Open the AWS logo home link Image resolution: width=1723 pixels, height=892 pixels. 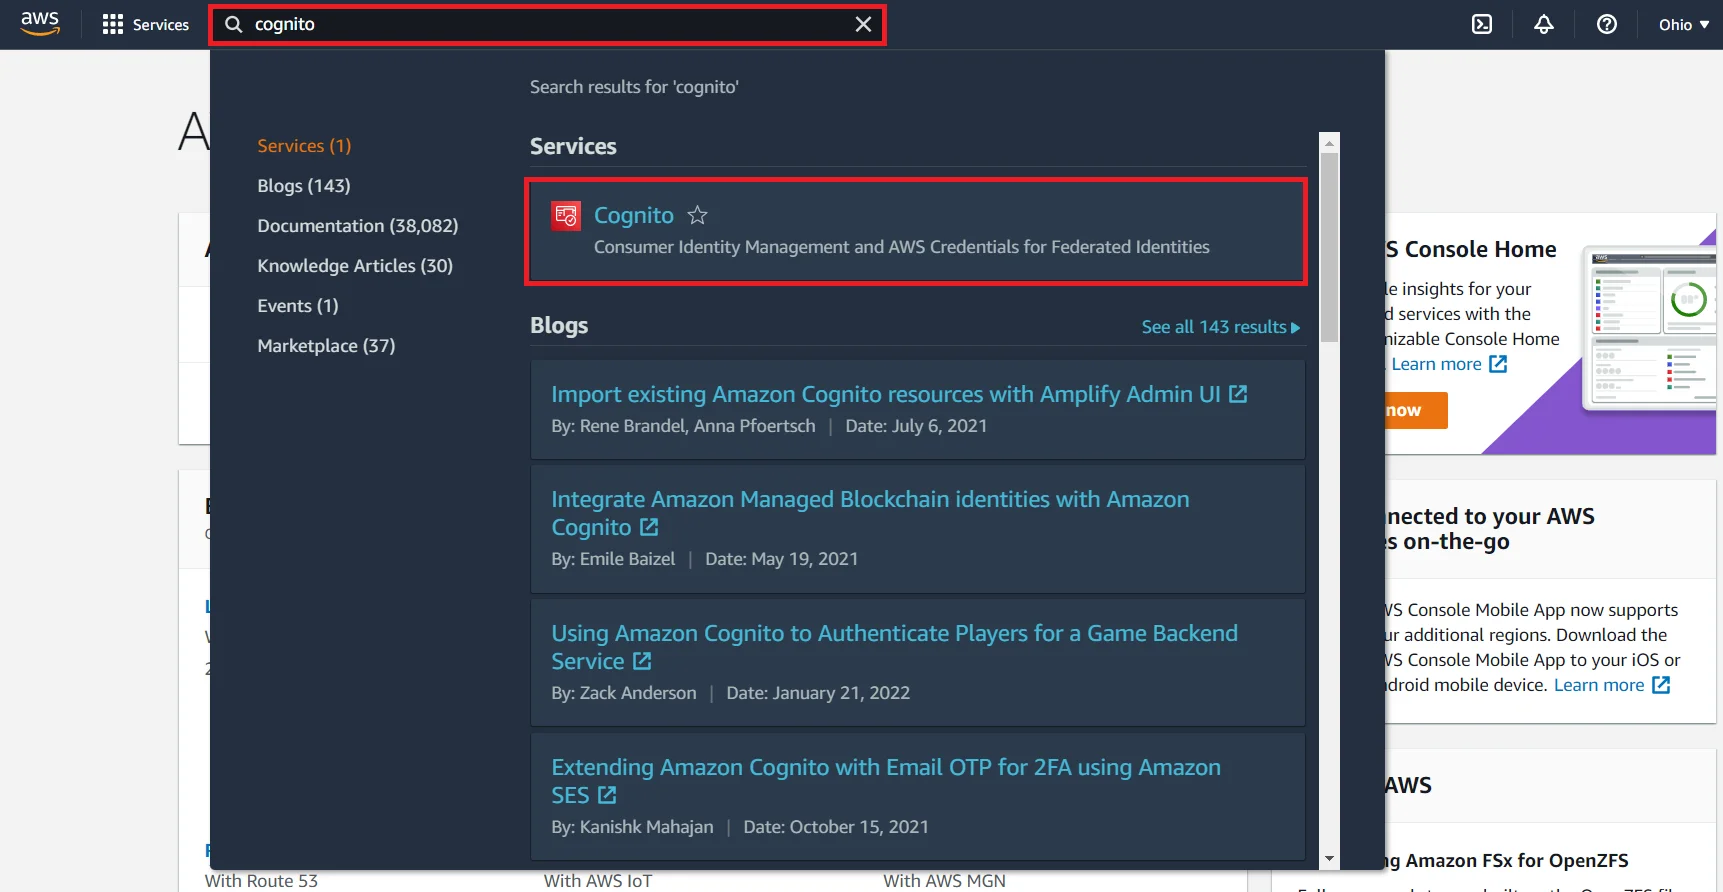pyautogui.click(x=40, y=24)
